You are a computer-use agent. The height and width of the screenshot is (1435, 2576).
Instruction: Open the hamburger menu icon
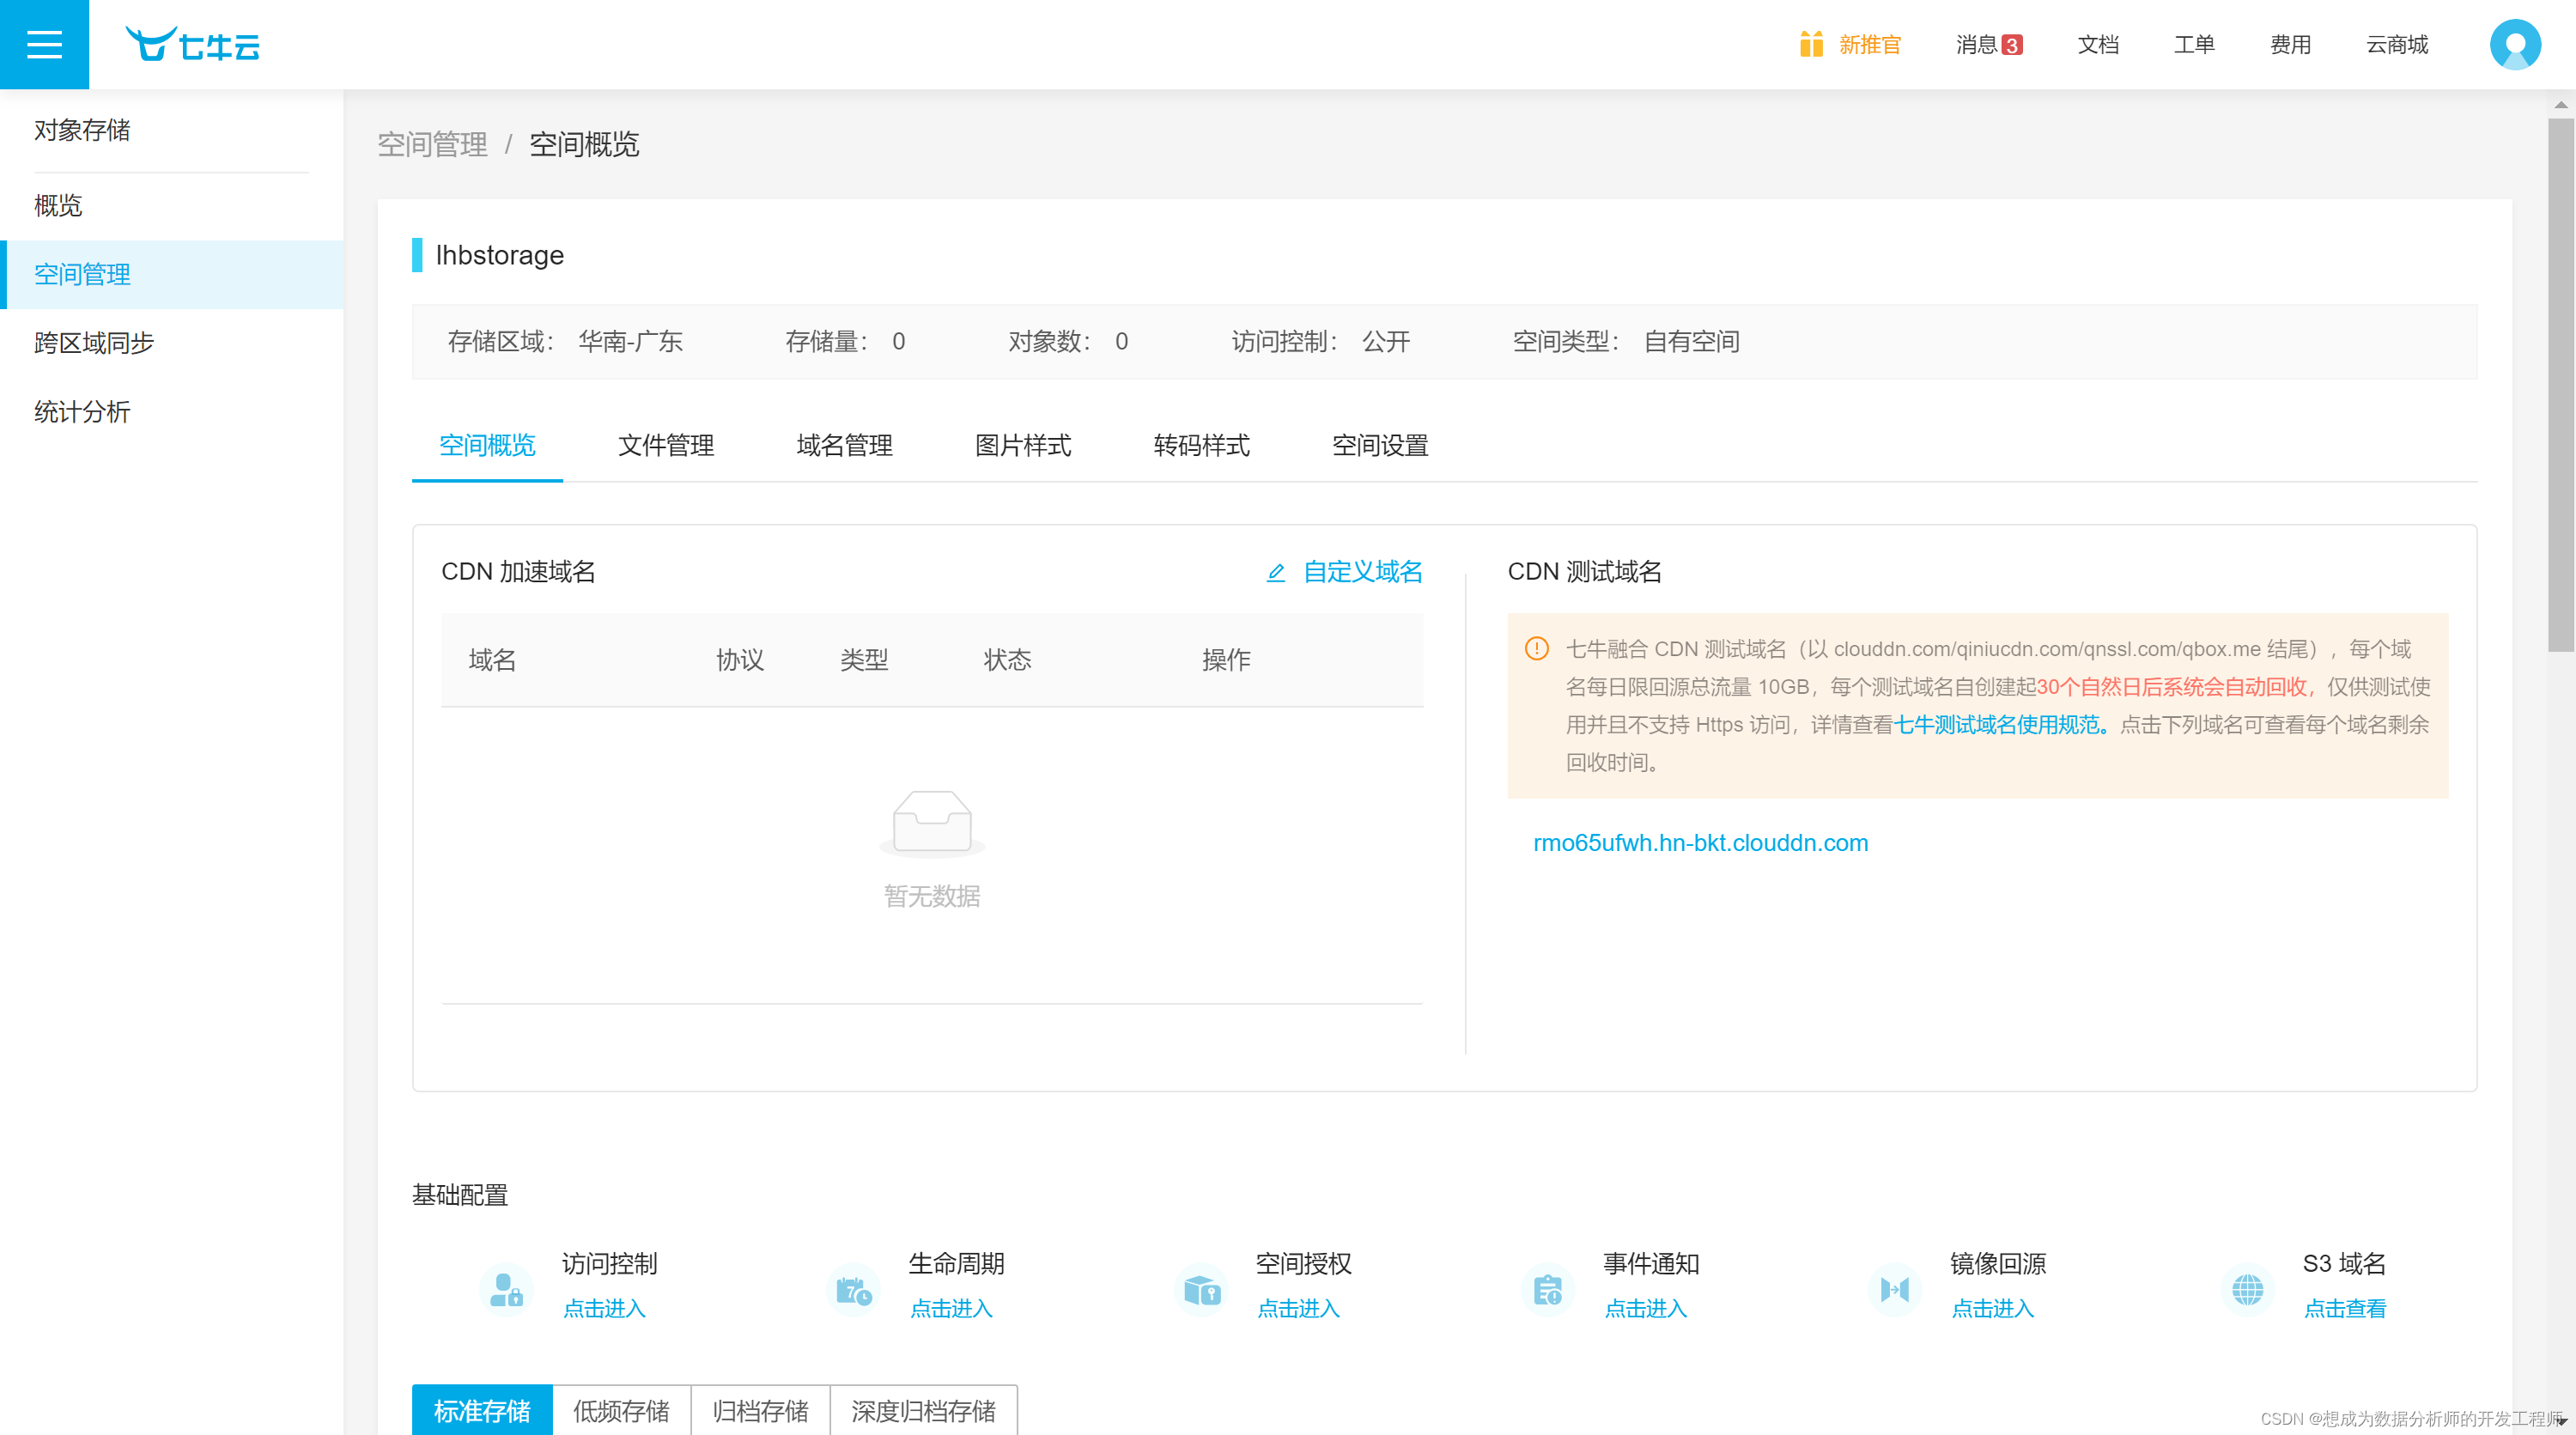click(x=44, y=44)
